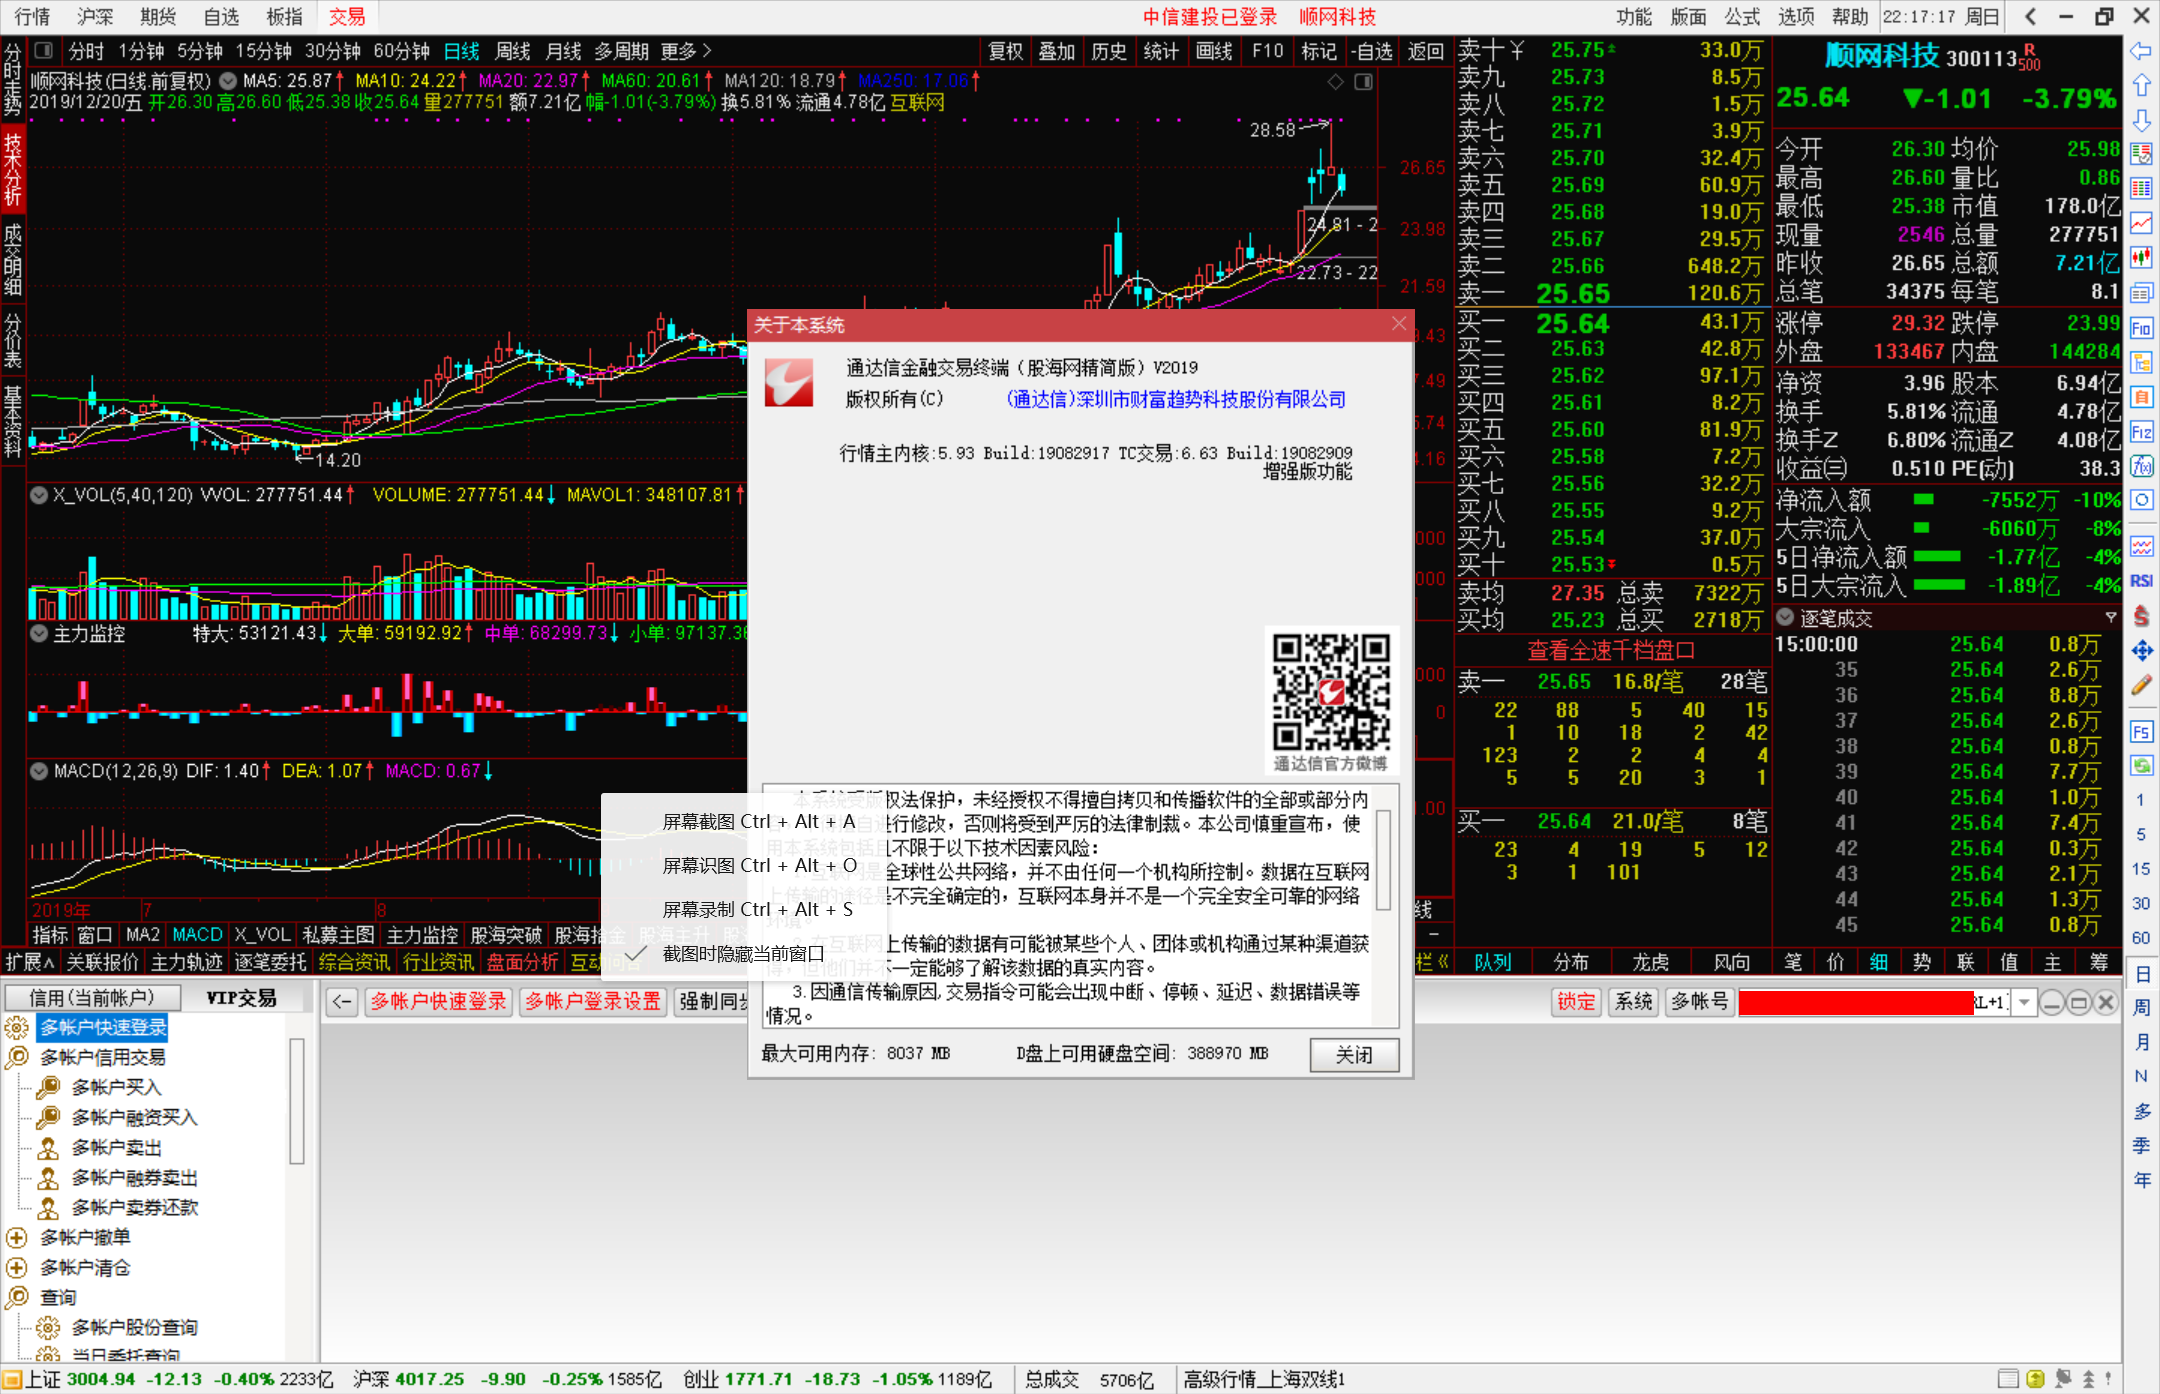2160x1394 pixels.
Task: Toggle the circle marker beside X_VOL indicator
Action: pos(39,495)
